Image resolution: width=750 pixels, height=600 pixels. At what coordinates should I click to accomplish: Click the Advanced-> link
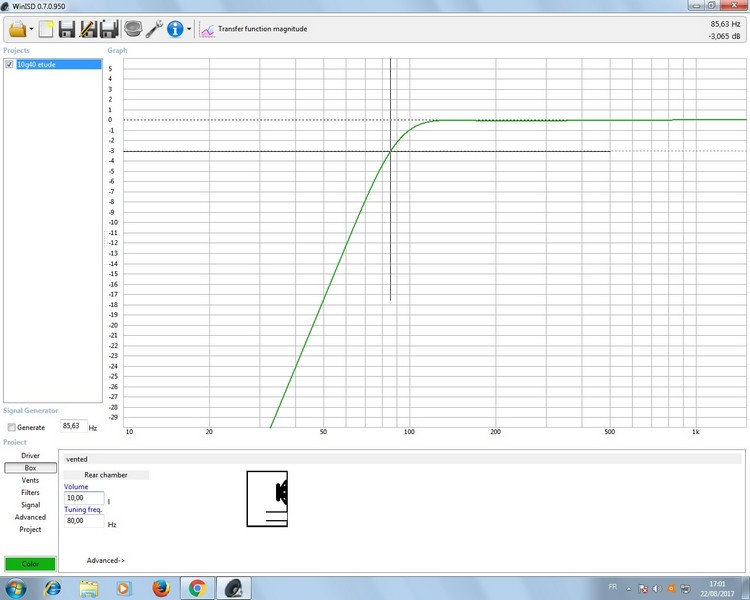106,560
